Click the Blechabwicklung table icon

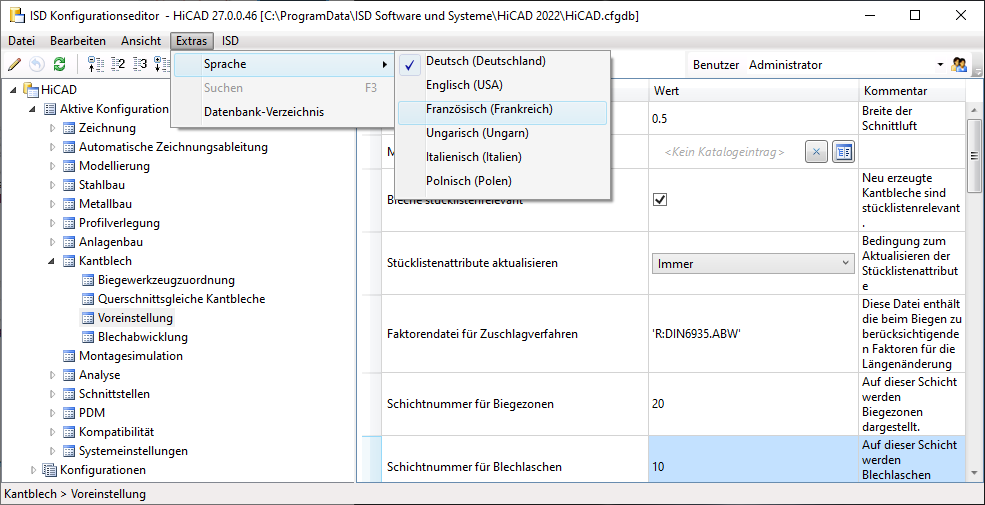point(88,337)
